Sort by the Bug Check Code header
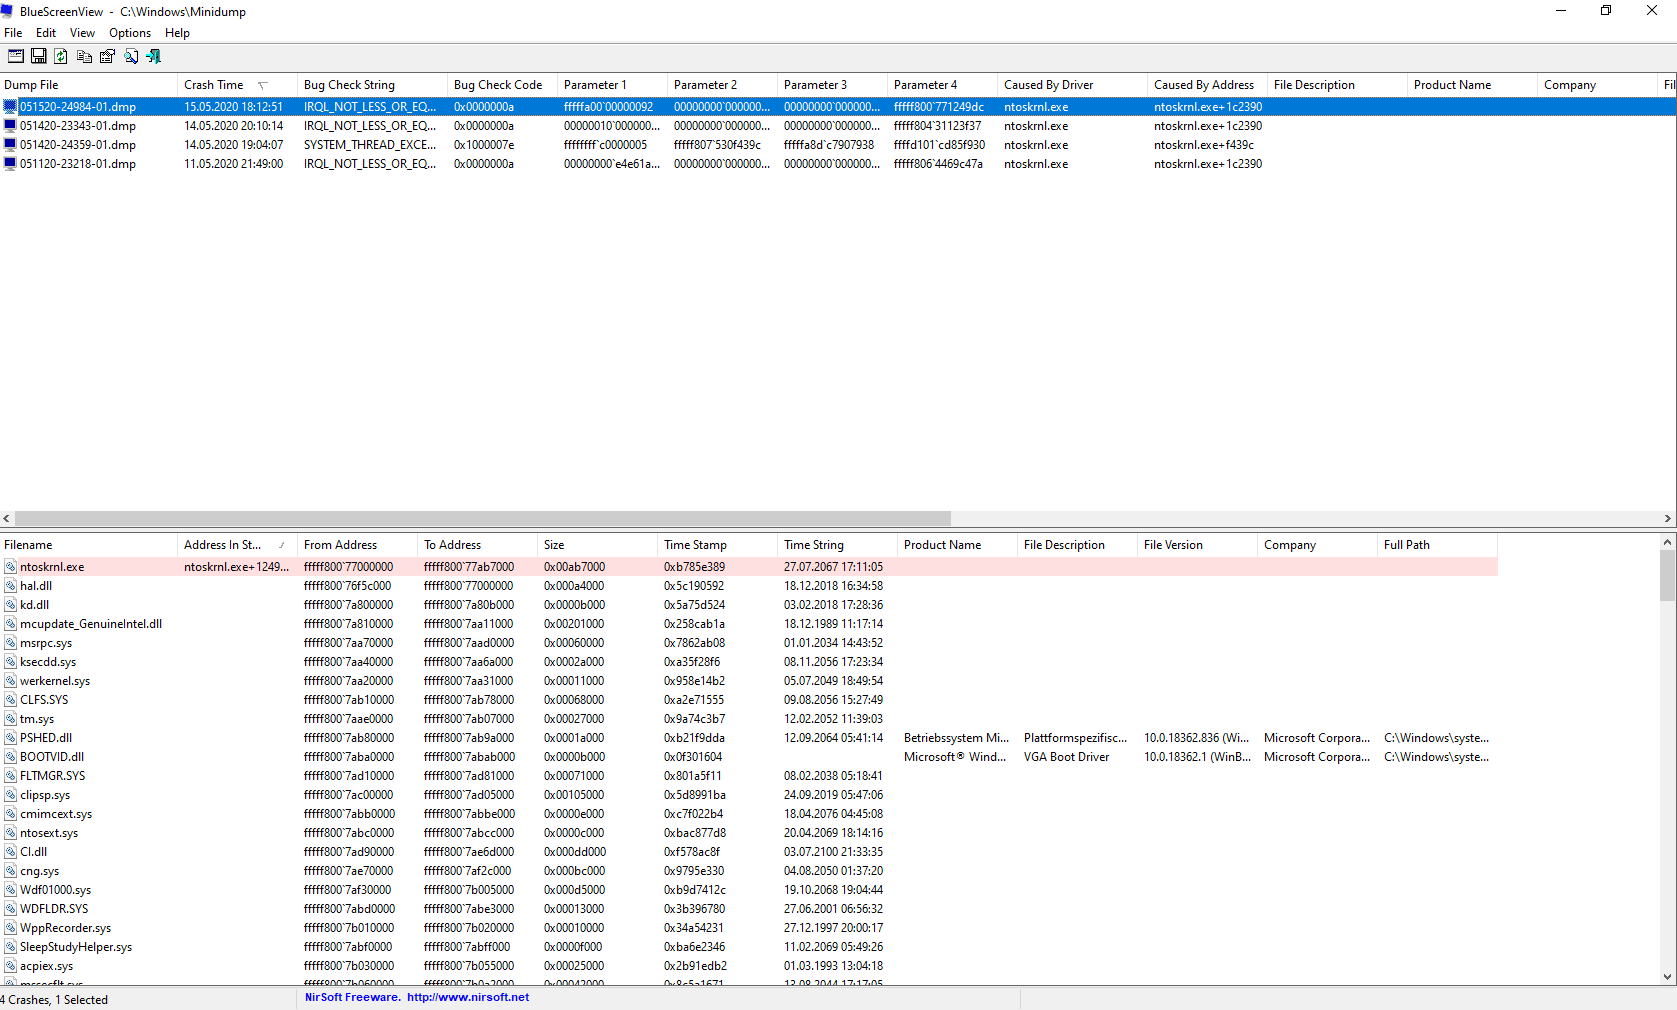The width and height of the screenshot is (1677, 1010). point(503,85)
